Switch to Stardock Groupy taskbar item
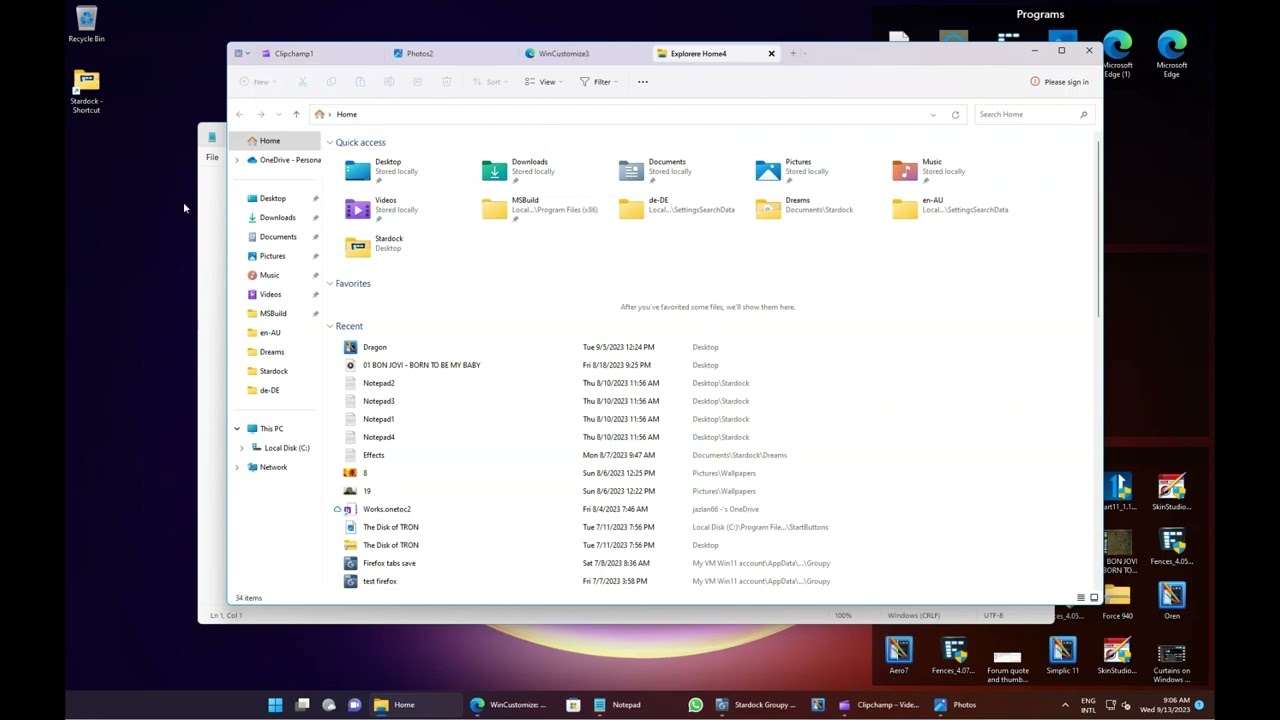 point(756,705)
